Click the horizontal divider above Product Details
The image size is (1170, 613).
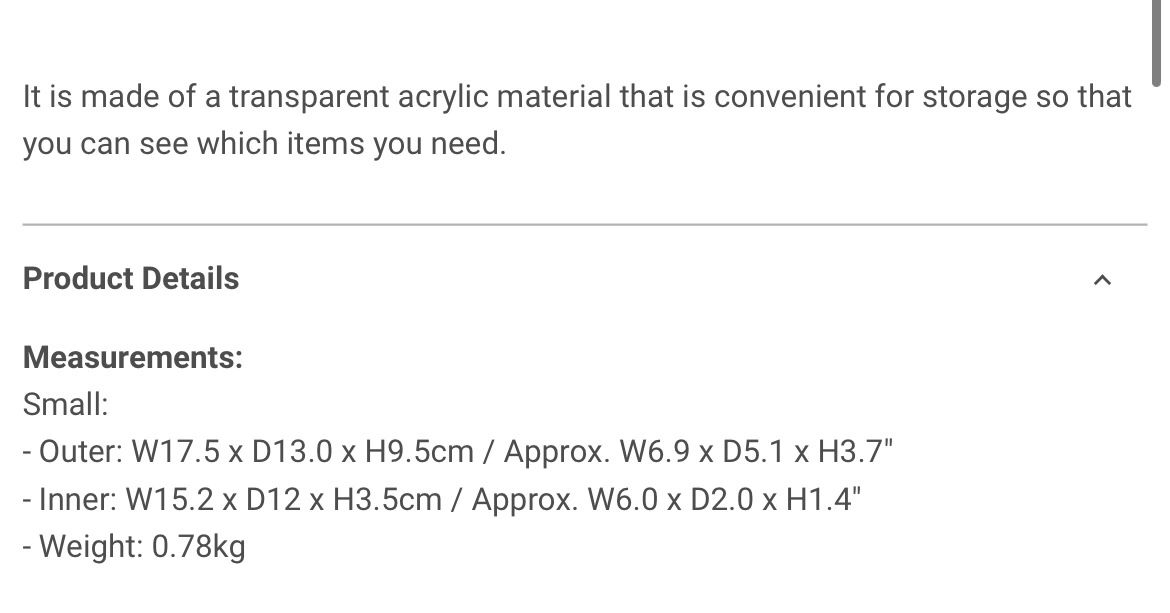[585, 224]
